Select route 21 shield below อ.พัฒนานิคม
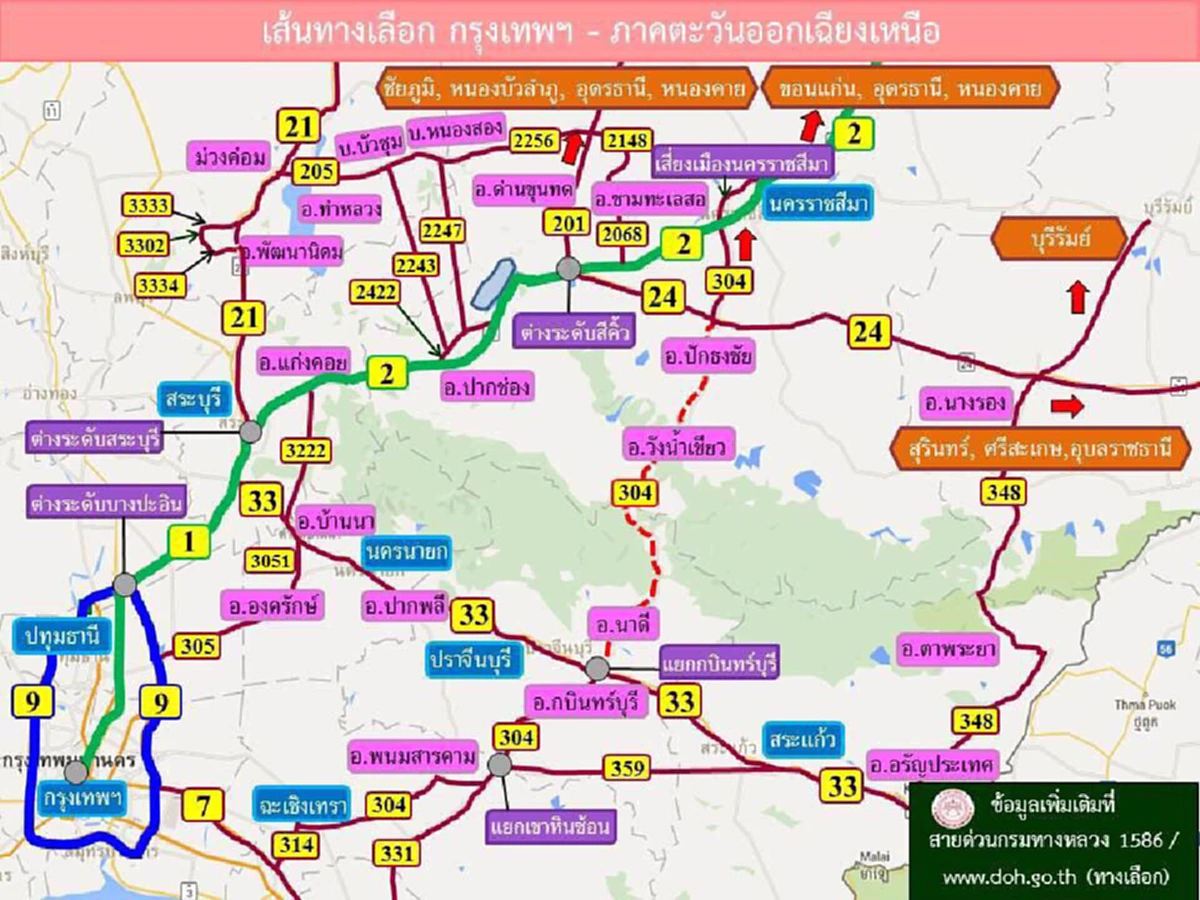Image resolution: width=1200 pixels, height=900 pixels. [242, 318]
